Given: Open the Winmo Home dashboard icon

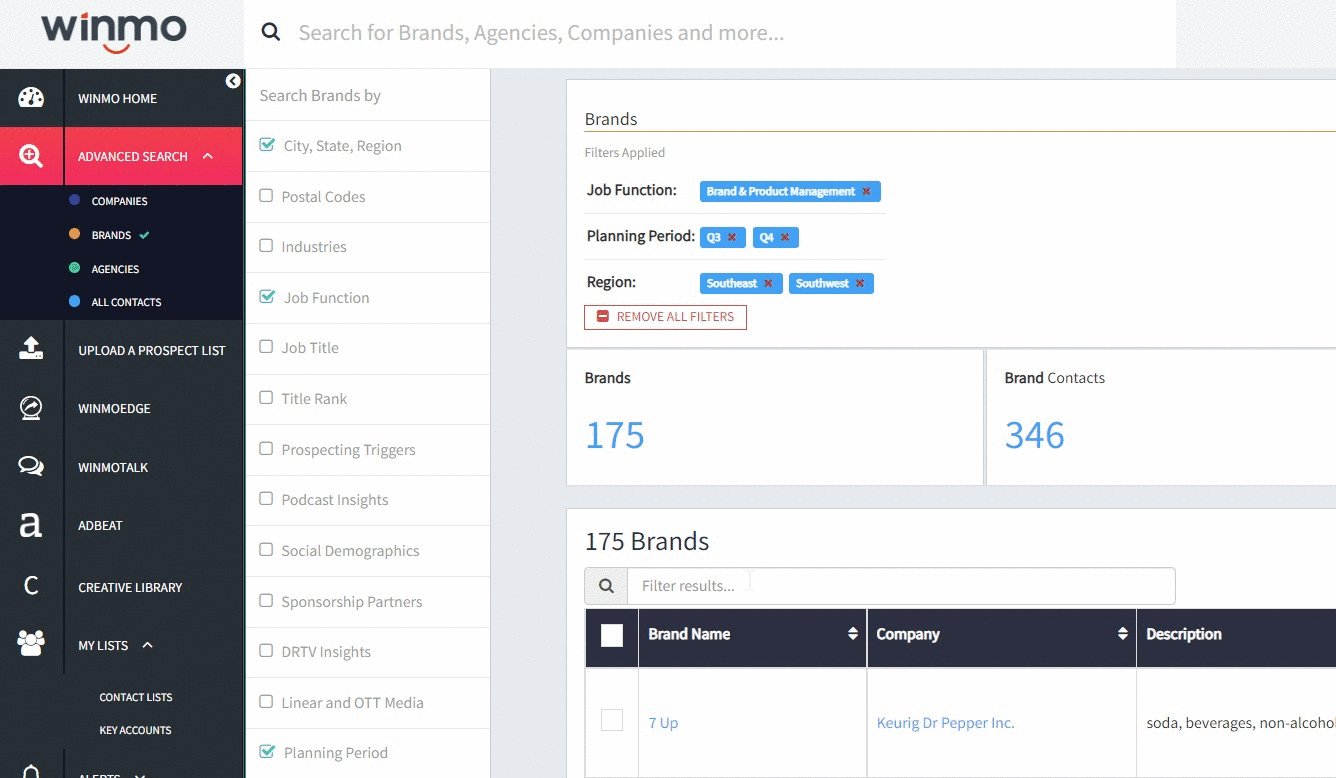Looking at the screenshot, I should pyautogui.click(x=31, y=98).
